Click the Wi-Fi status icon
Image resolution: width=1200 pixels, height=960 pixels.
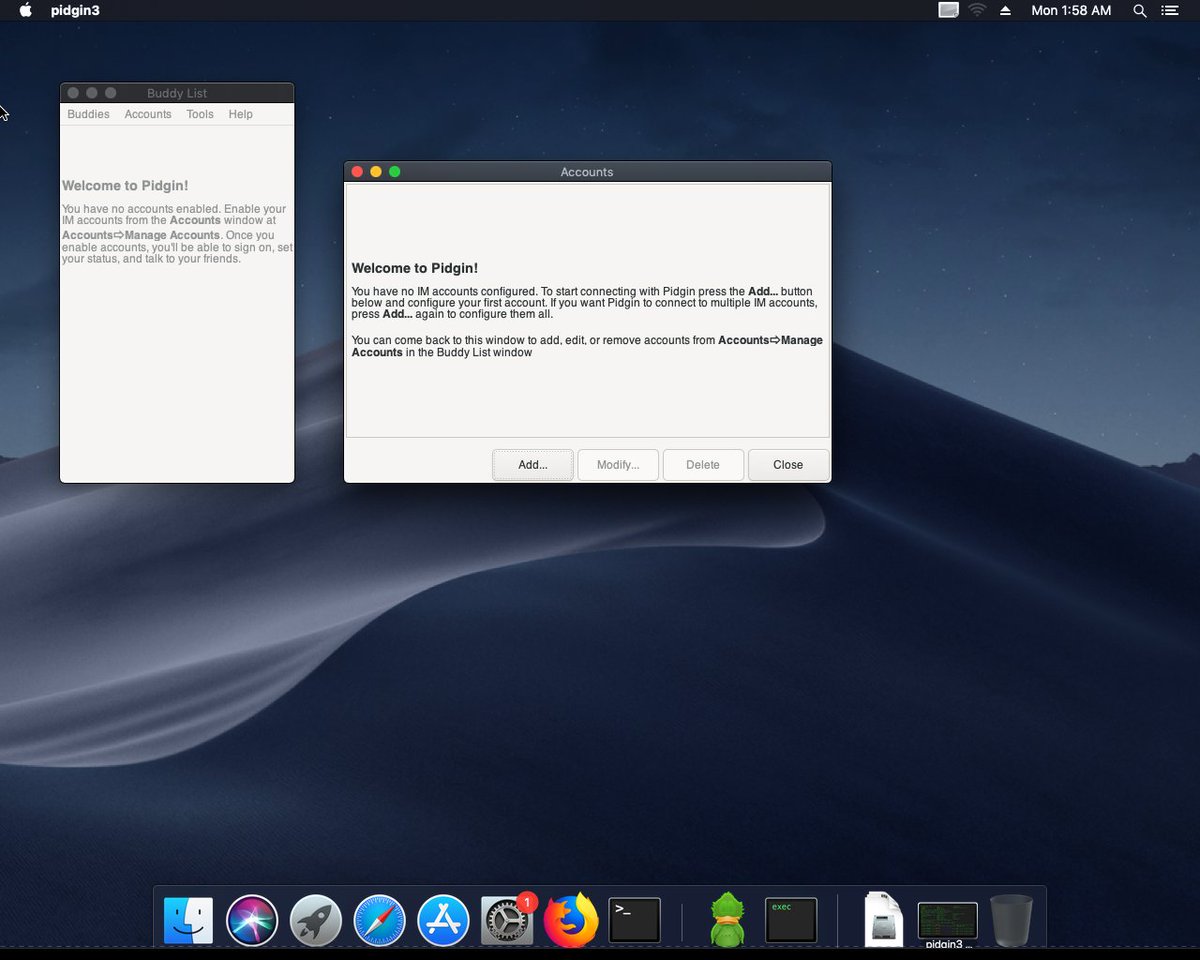977,10
